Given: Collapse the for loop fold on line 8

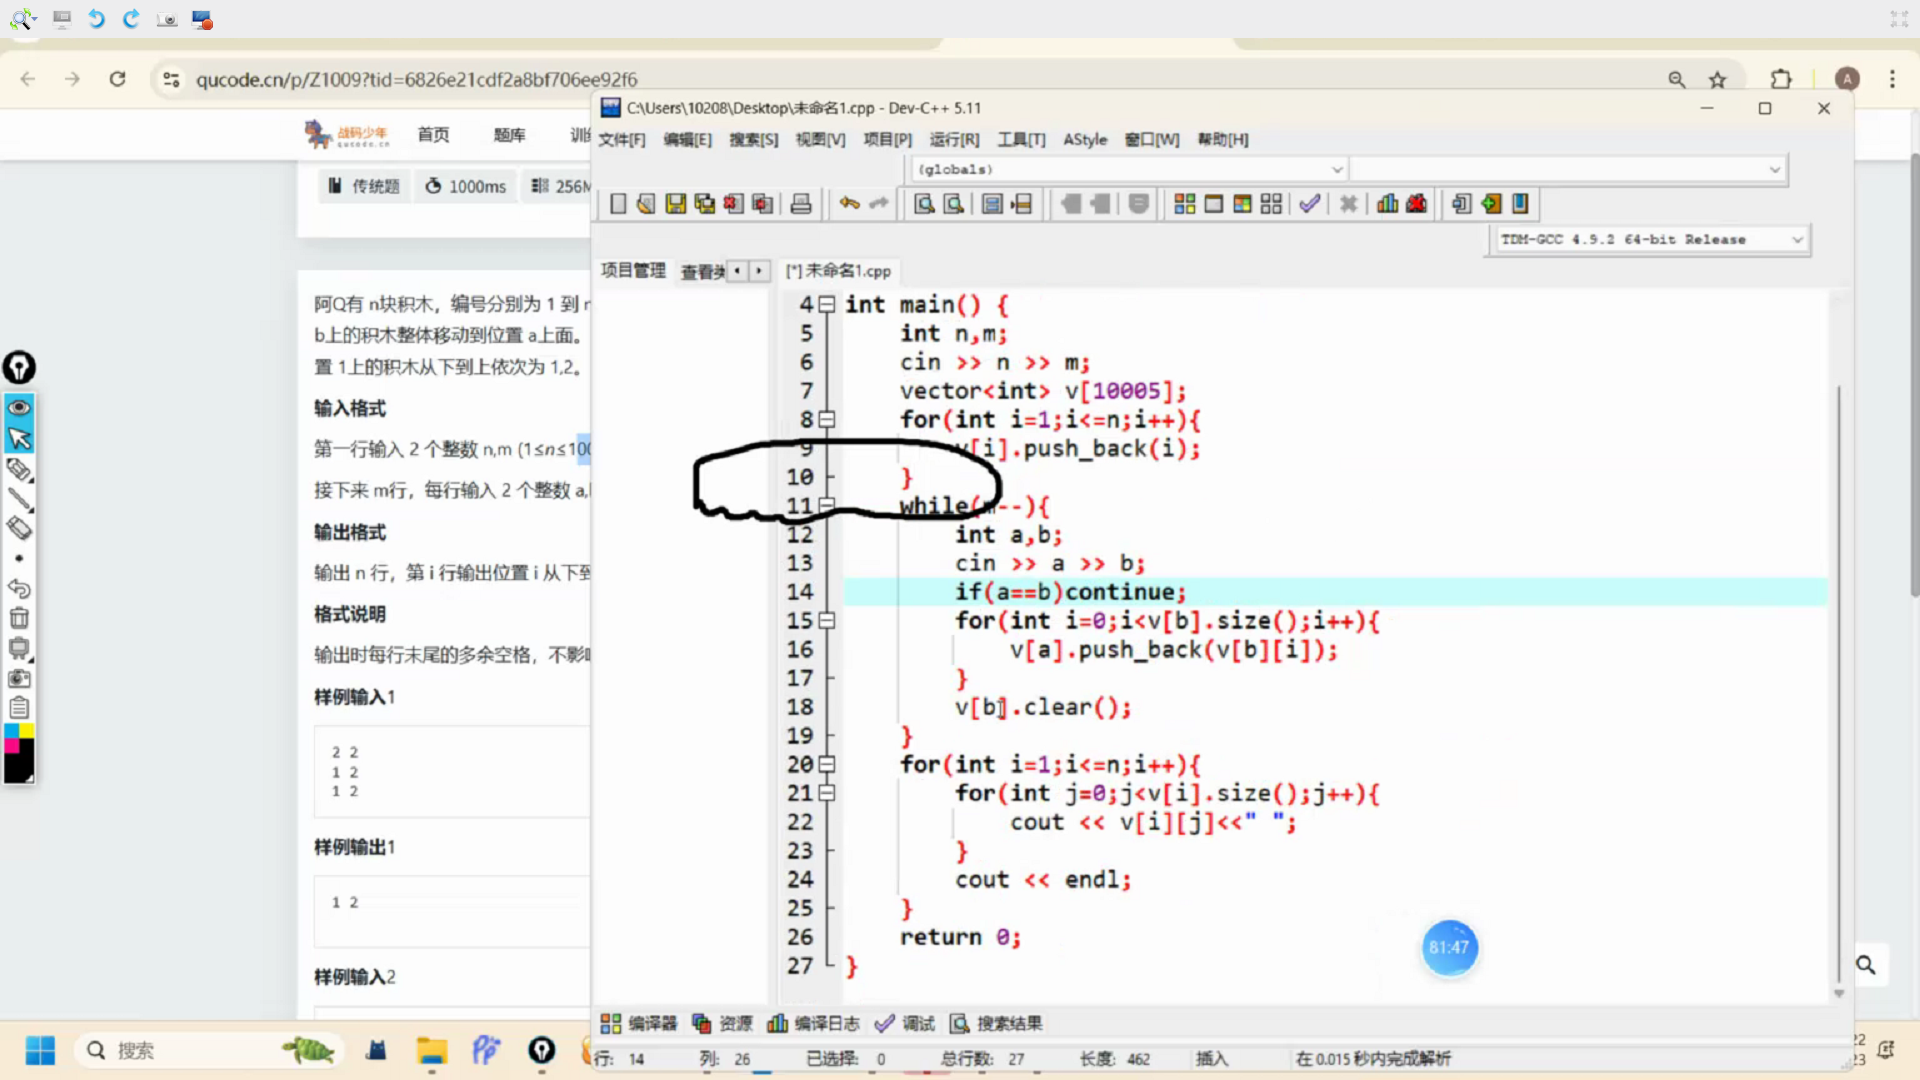Looking at the screenshot, I should [827, 420].
